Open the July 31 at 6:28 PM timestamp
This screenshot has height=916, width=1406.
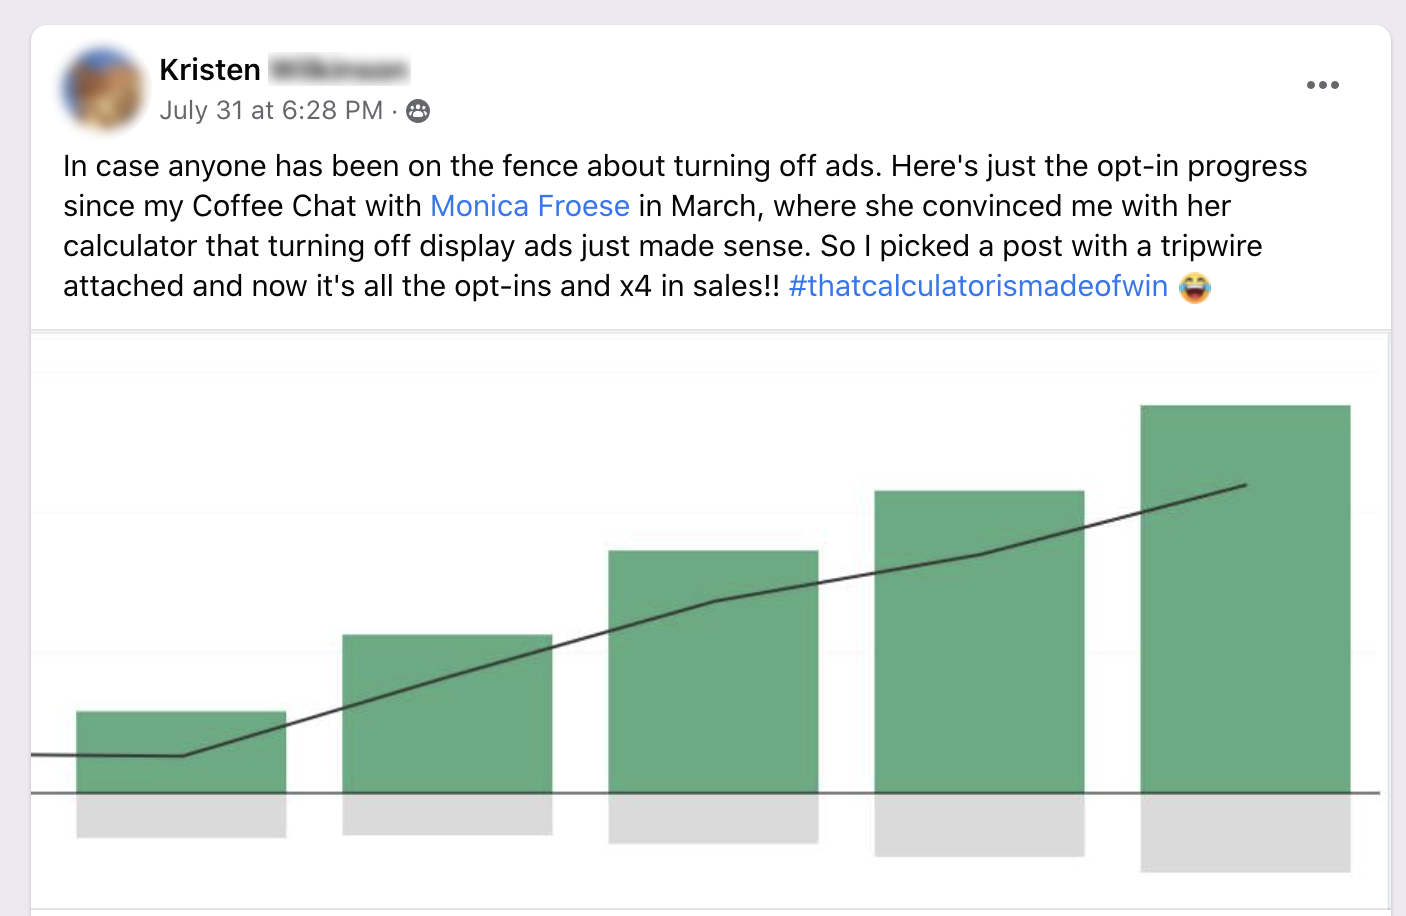click(x=271, y=111)
